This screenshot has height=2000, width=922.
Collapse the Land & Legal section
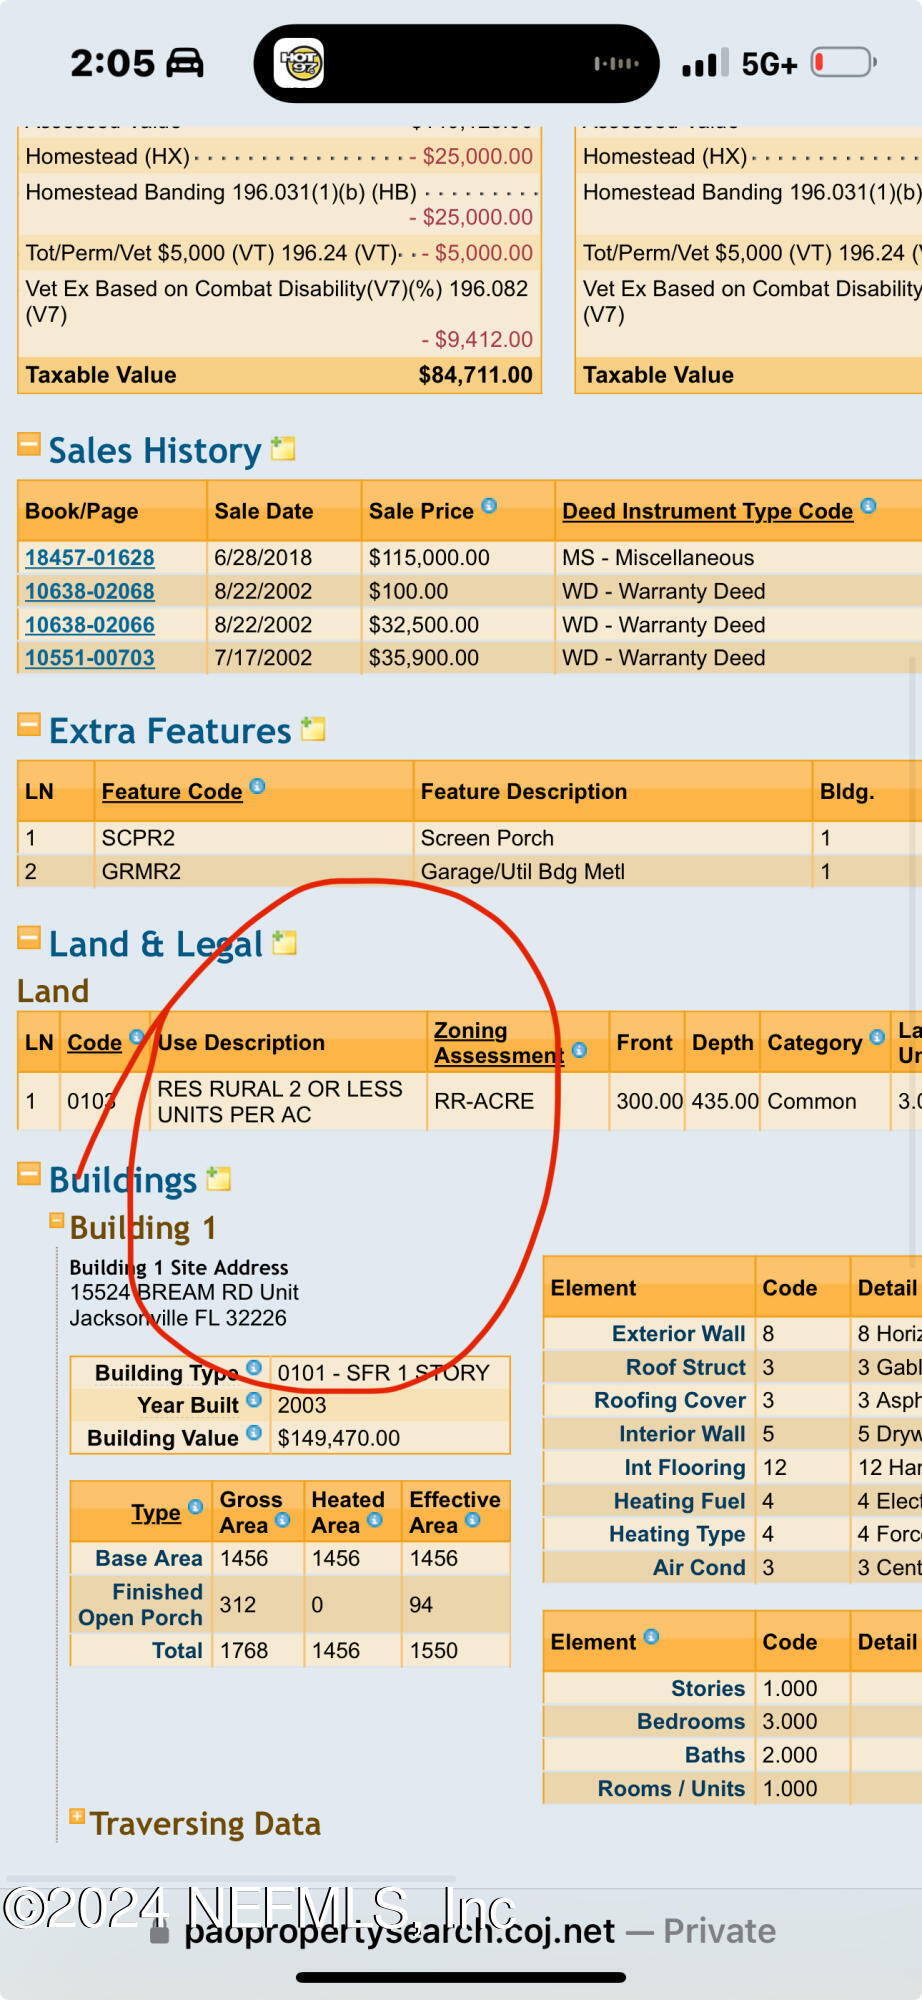point(29,938)
